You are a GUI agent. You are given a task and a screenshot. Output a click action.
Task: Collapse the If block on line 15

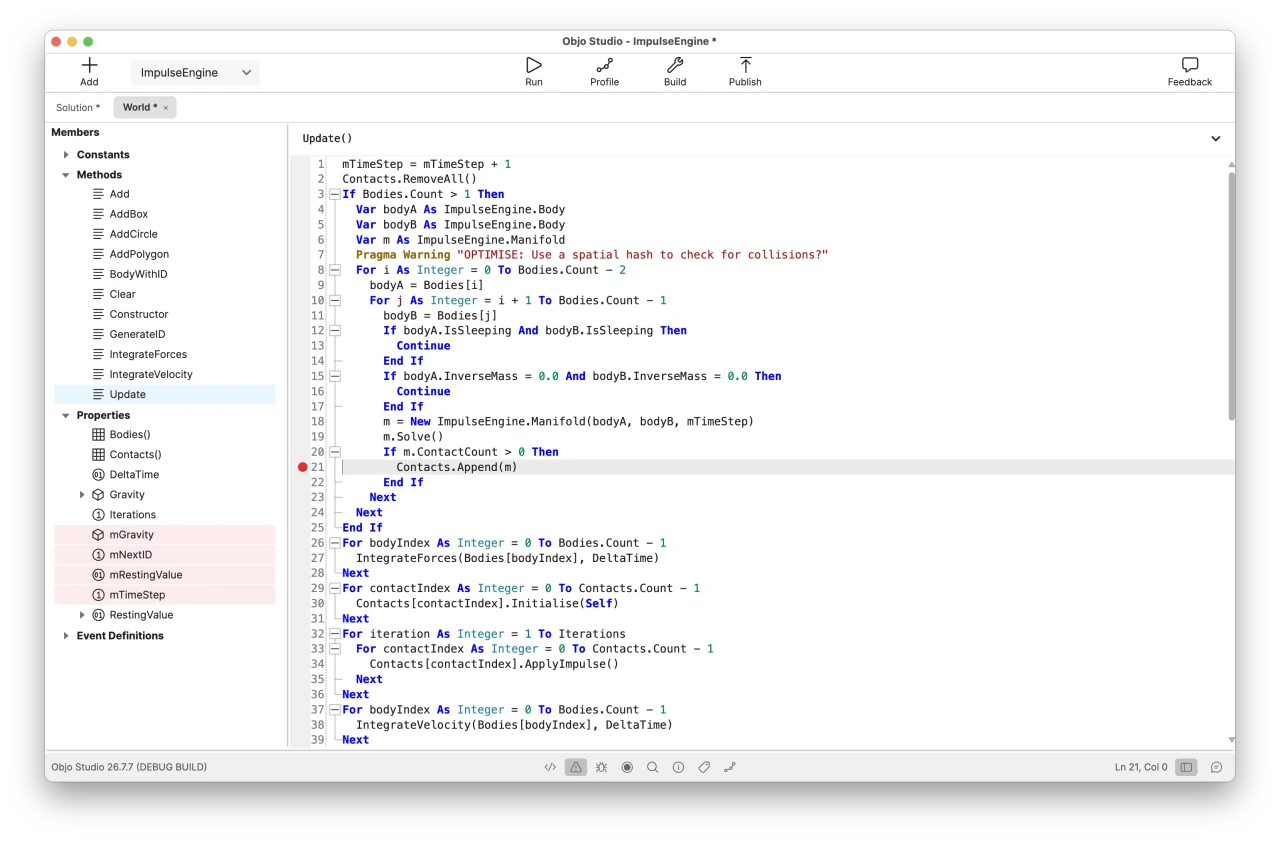[334, 376]
